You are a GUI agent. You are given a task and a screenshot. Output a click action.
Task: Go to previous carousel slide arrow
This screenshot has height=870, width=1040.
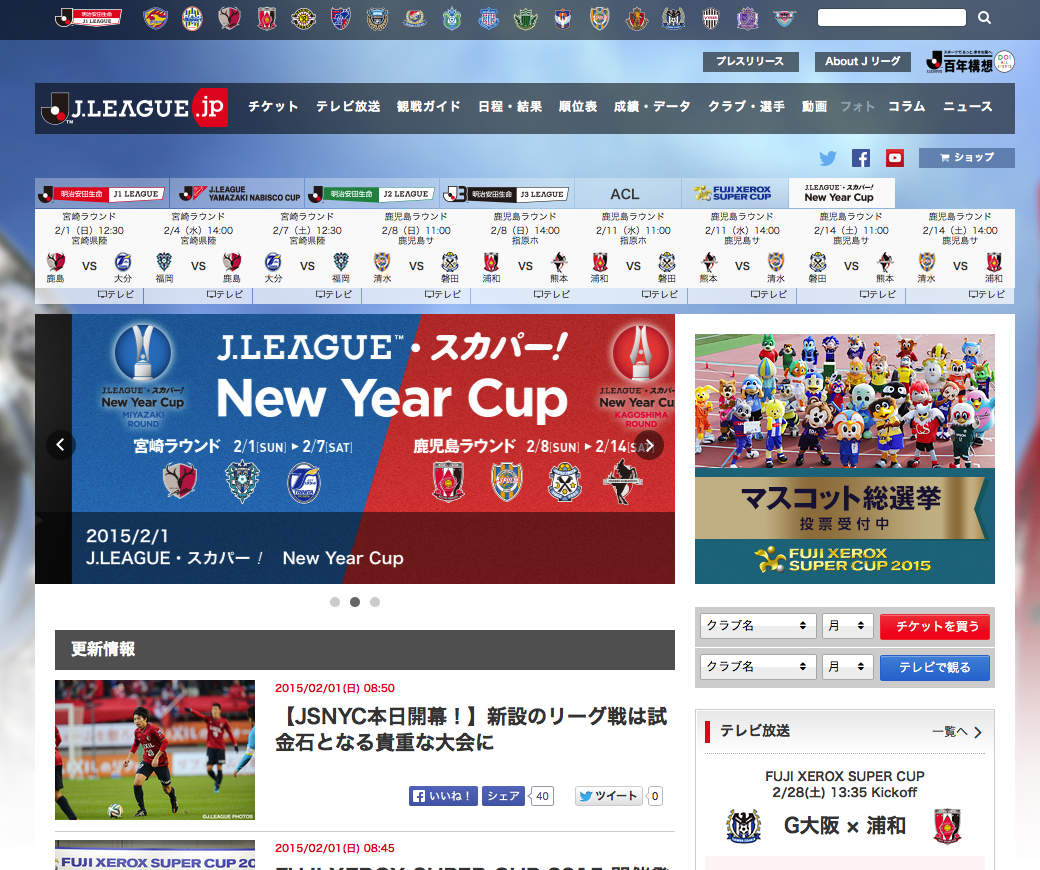coord(61,445)
